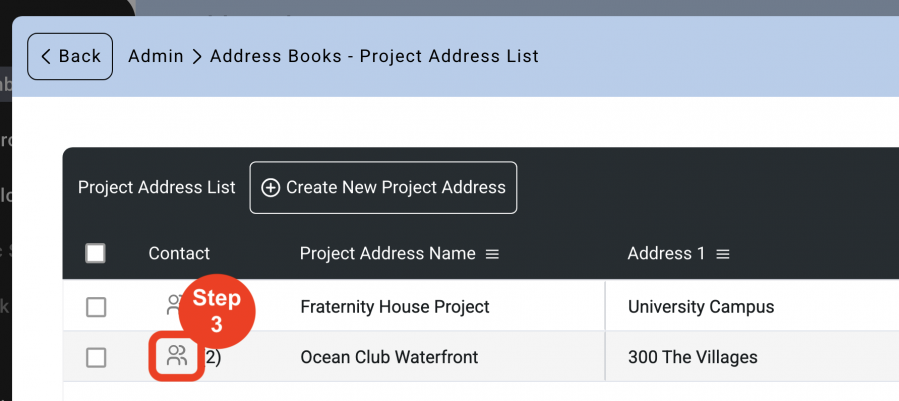899x401 pixels.
Task: Click the Back button
Action: pyautogui.click(x=70, y=56)
